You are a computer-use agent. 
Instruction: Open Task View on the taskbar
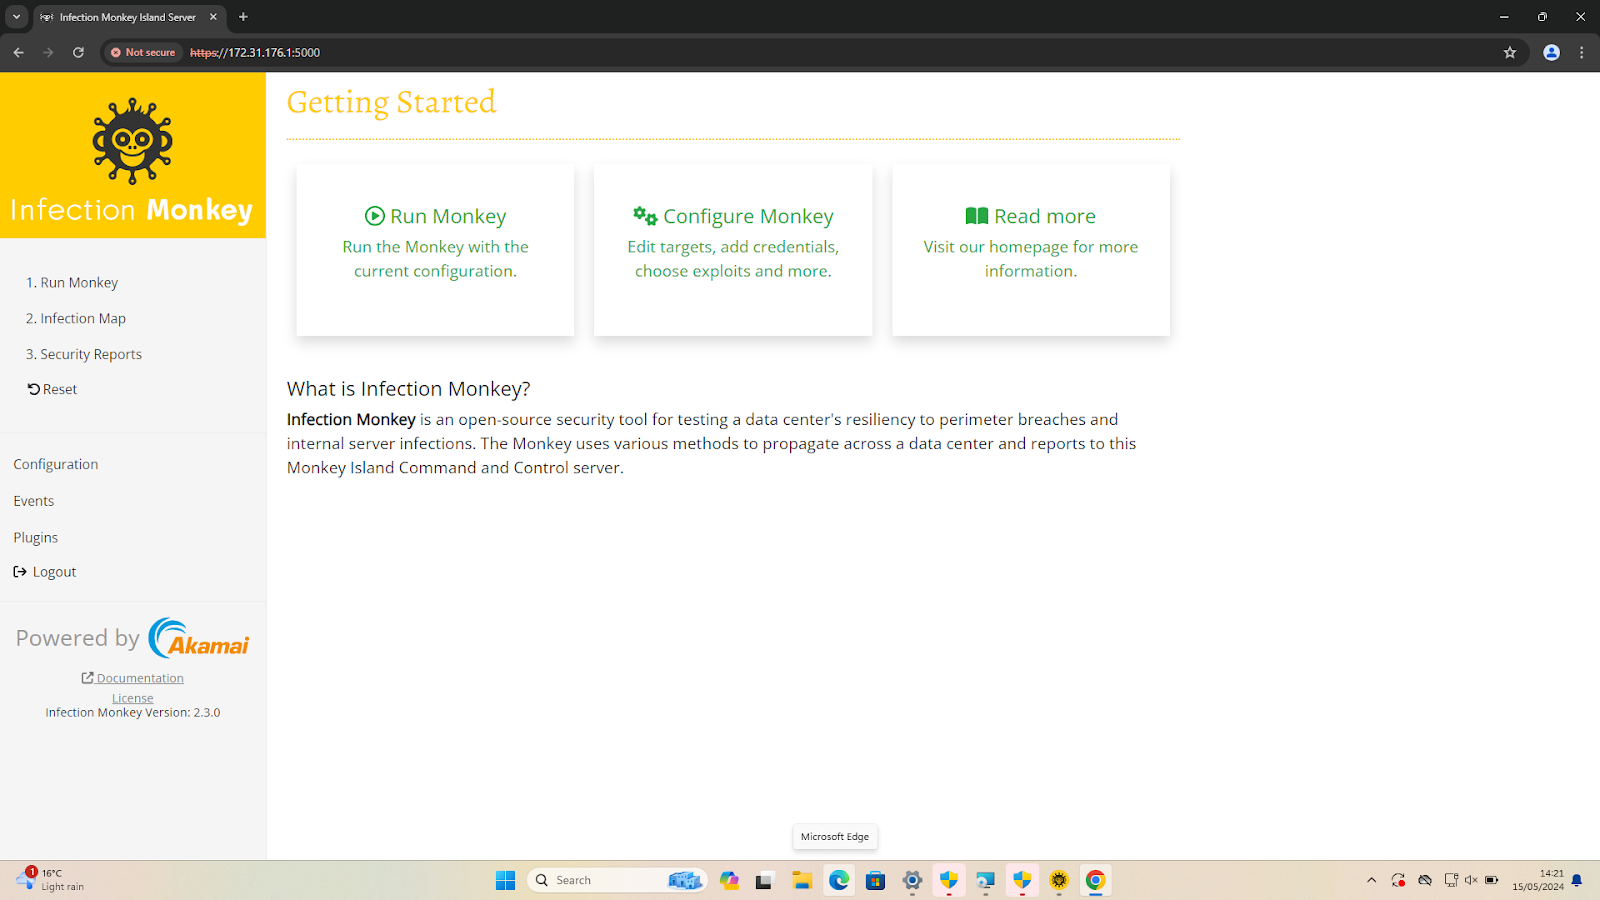[x=765, y=880]
